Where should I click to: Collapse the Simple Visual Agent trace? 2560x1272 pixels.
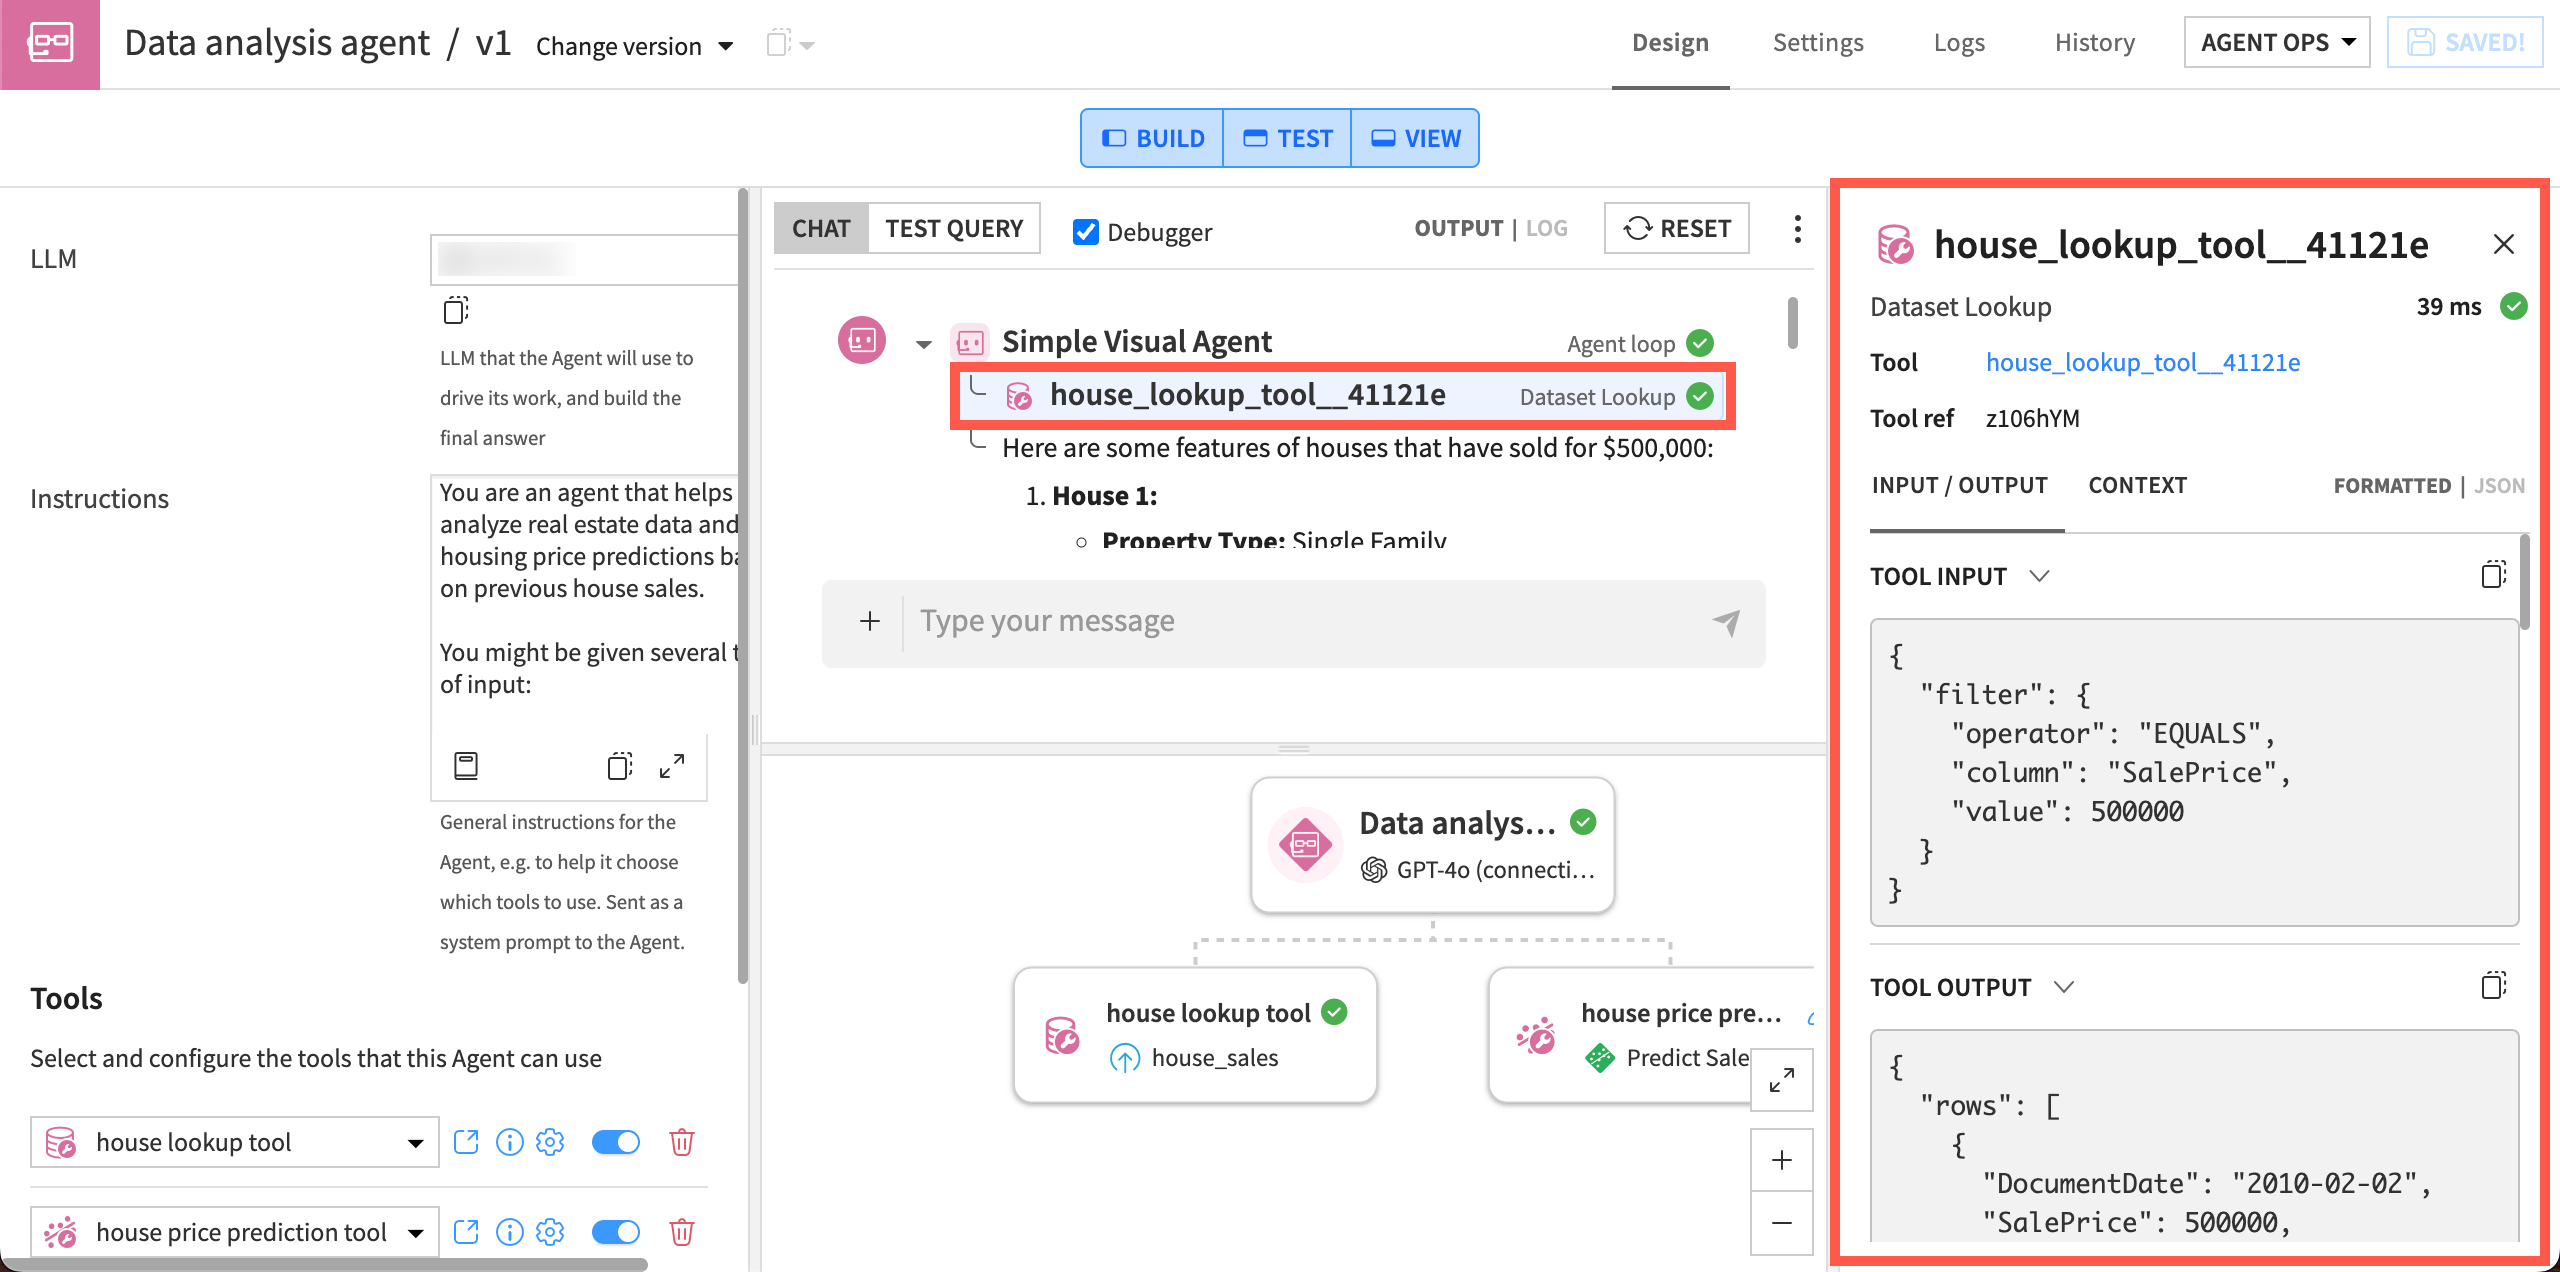coord(923,344)
